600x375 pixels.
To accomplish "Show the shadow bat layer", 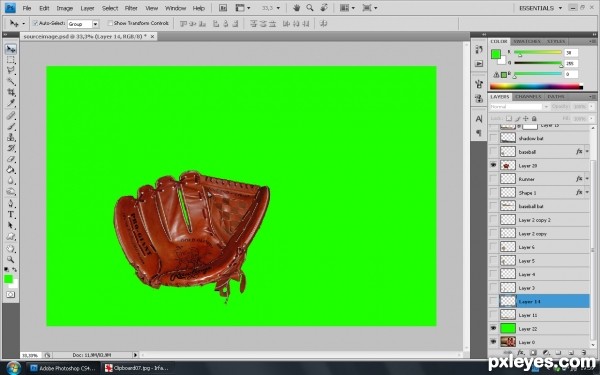I will tap(493, 138).
